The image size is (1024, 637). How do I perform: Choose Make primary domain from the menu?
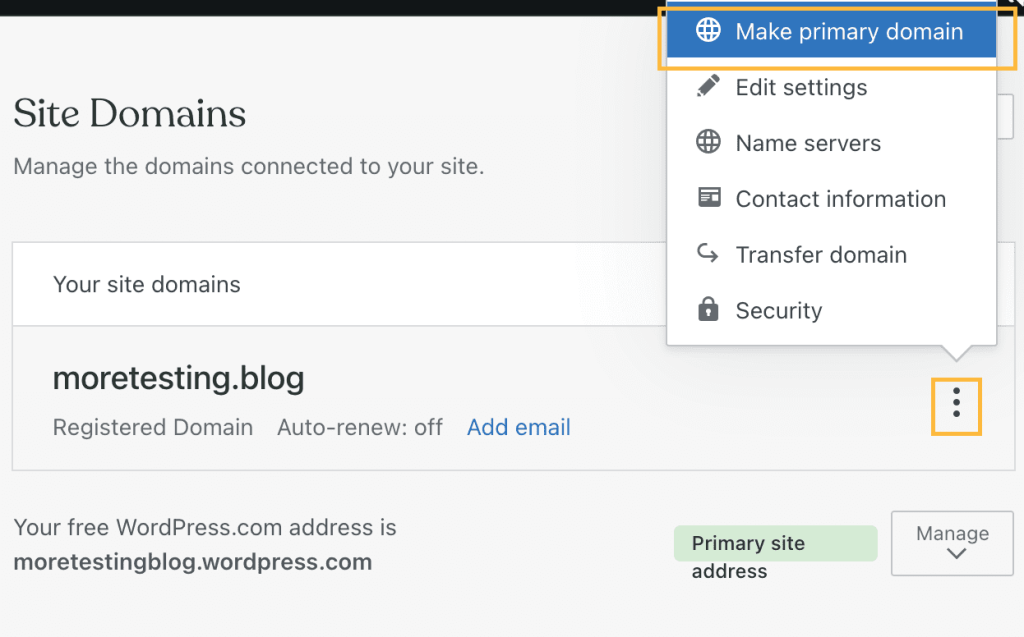point(848,31)
